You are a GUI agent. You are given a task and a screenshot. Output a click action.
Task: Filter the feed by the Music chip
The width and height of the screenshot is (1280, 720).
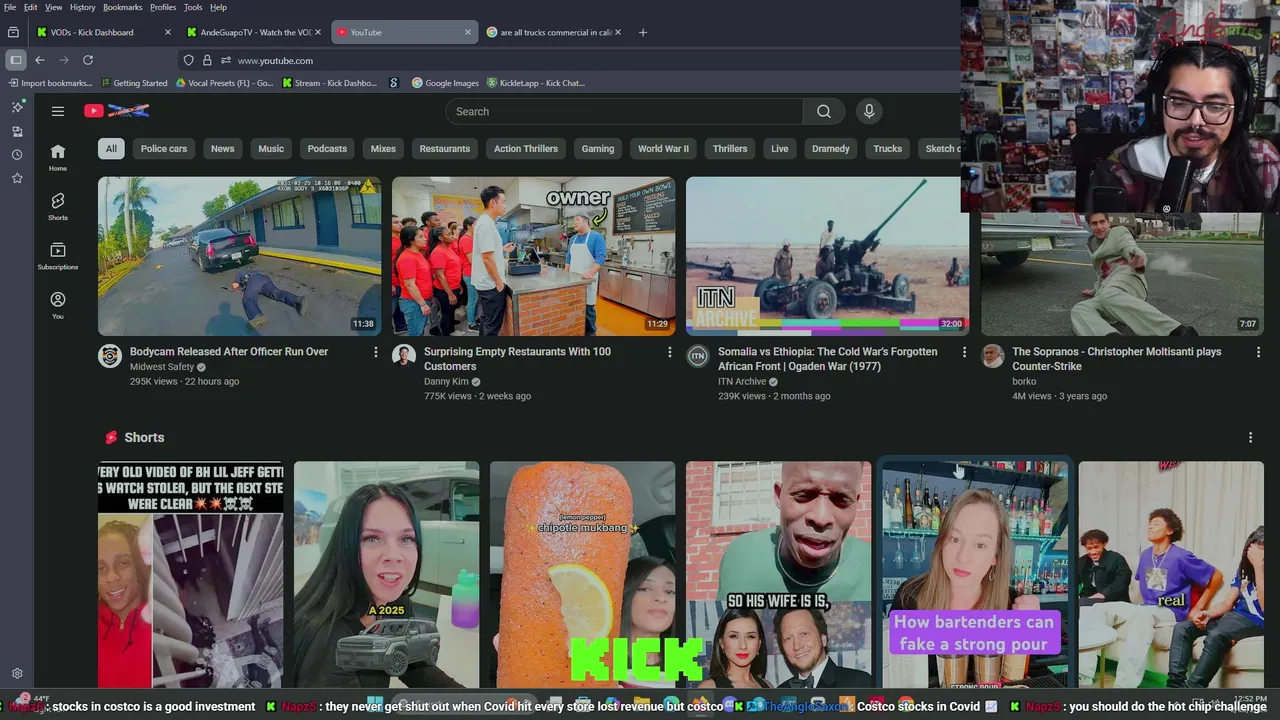point(271,149)
